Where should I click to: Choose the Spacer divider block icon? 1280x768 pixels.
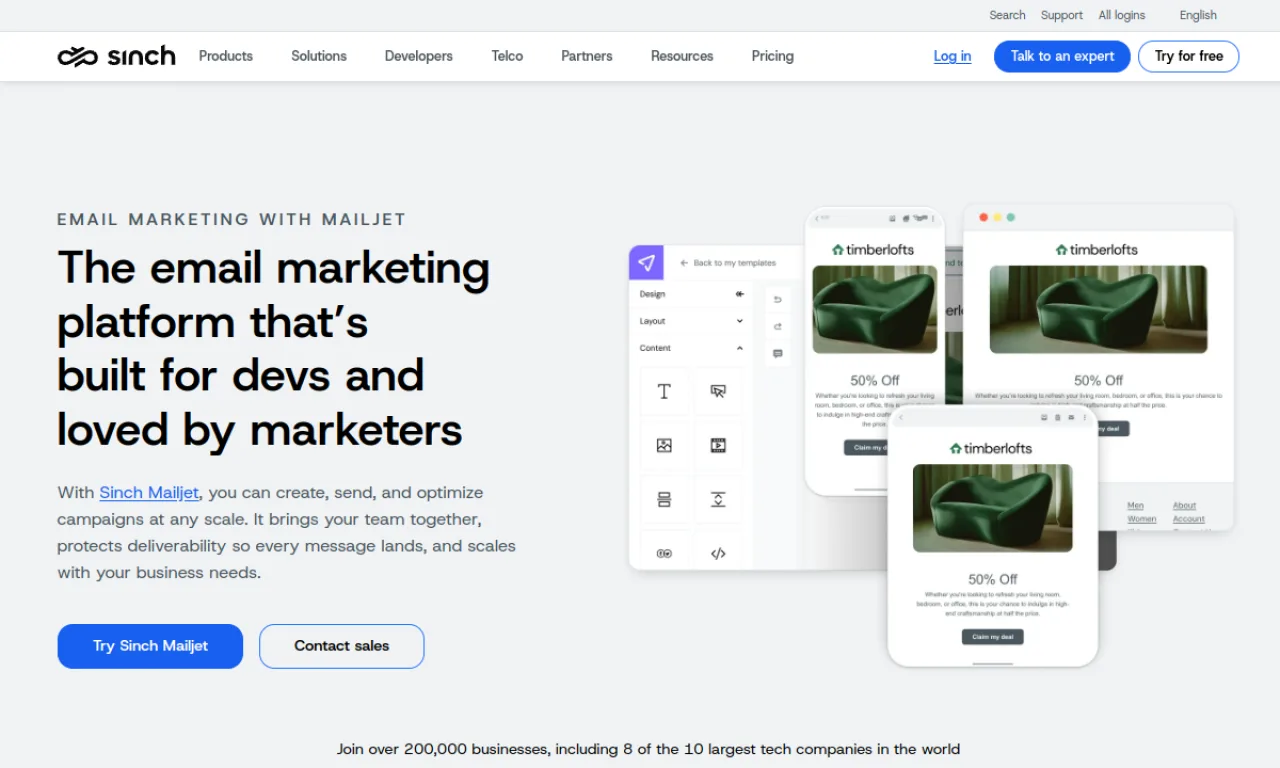[x=718, y=499]
